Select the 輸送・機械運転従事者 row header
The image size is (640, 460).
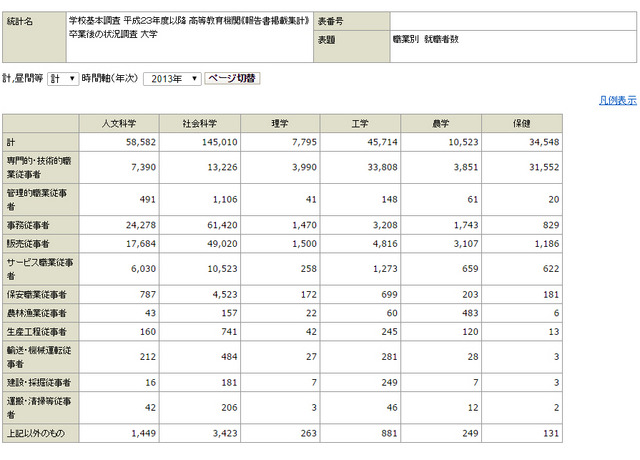[x=40, y=357]
